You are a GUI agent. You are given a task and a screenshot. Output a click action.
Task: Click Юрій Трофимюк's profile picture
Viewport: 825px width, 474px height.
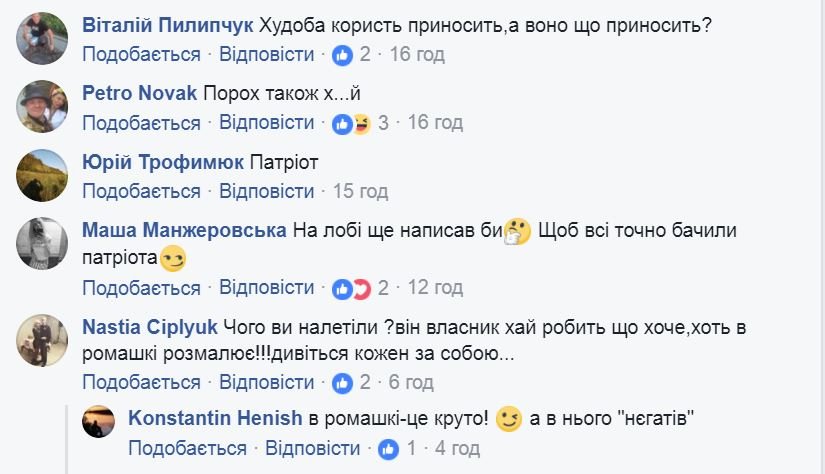[x=42, y=174]
